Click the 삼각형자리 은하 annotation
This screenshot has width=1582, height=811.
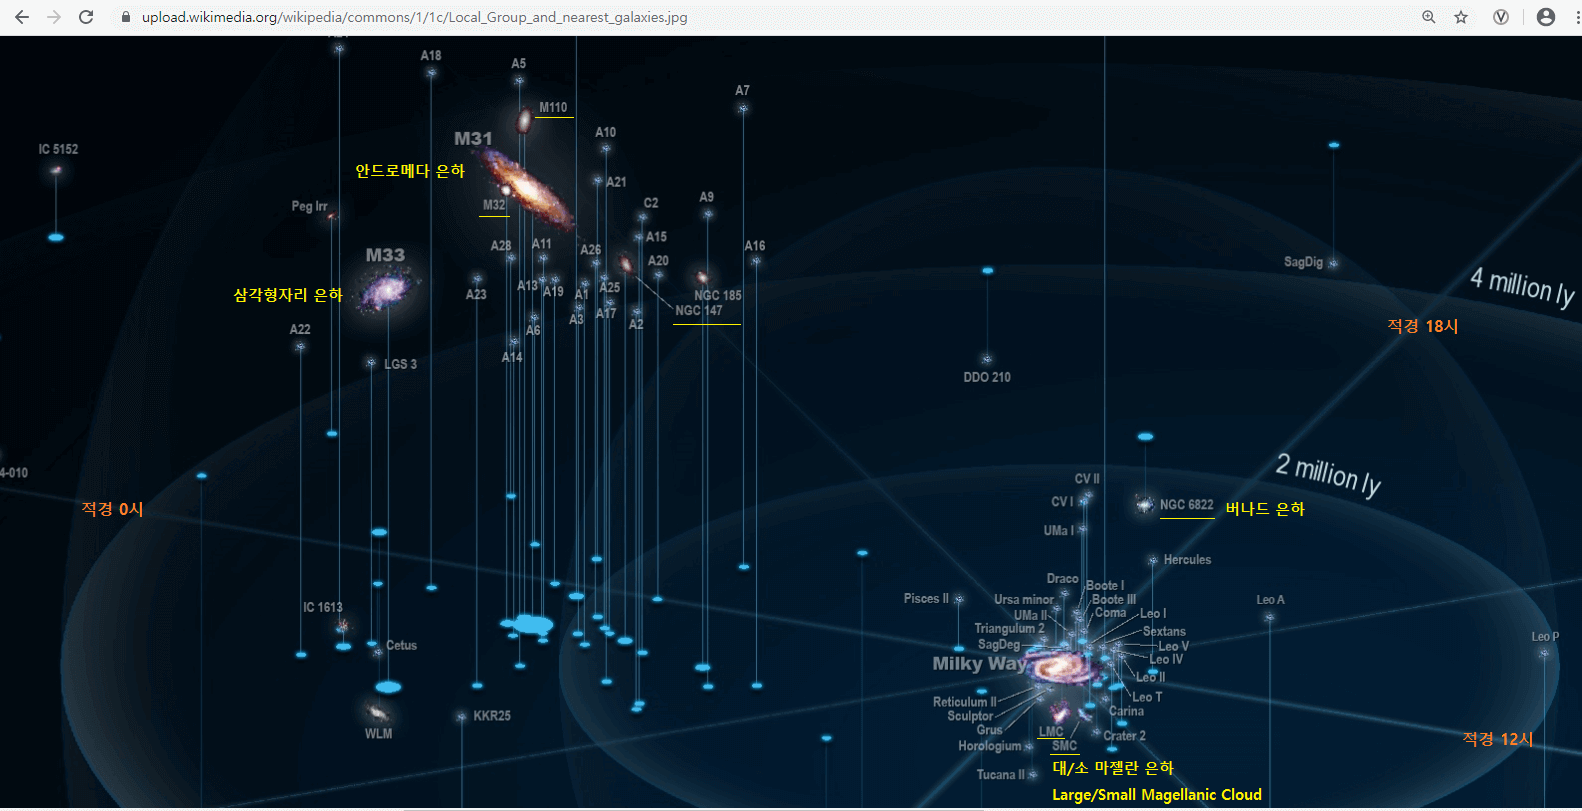[288, 295]
